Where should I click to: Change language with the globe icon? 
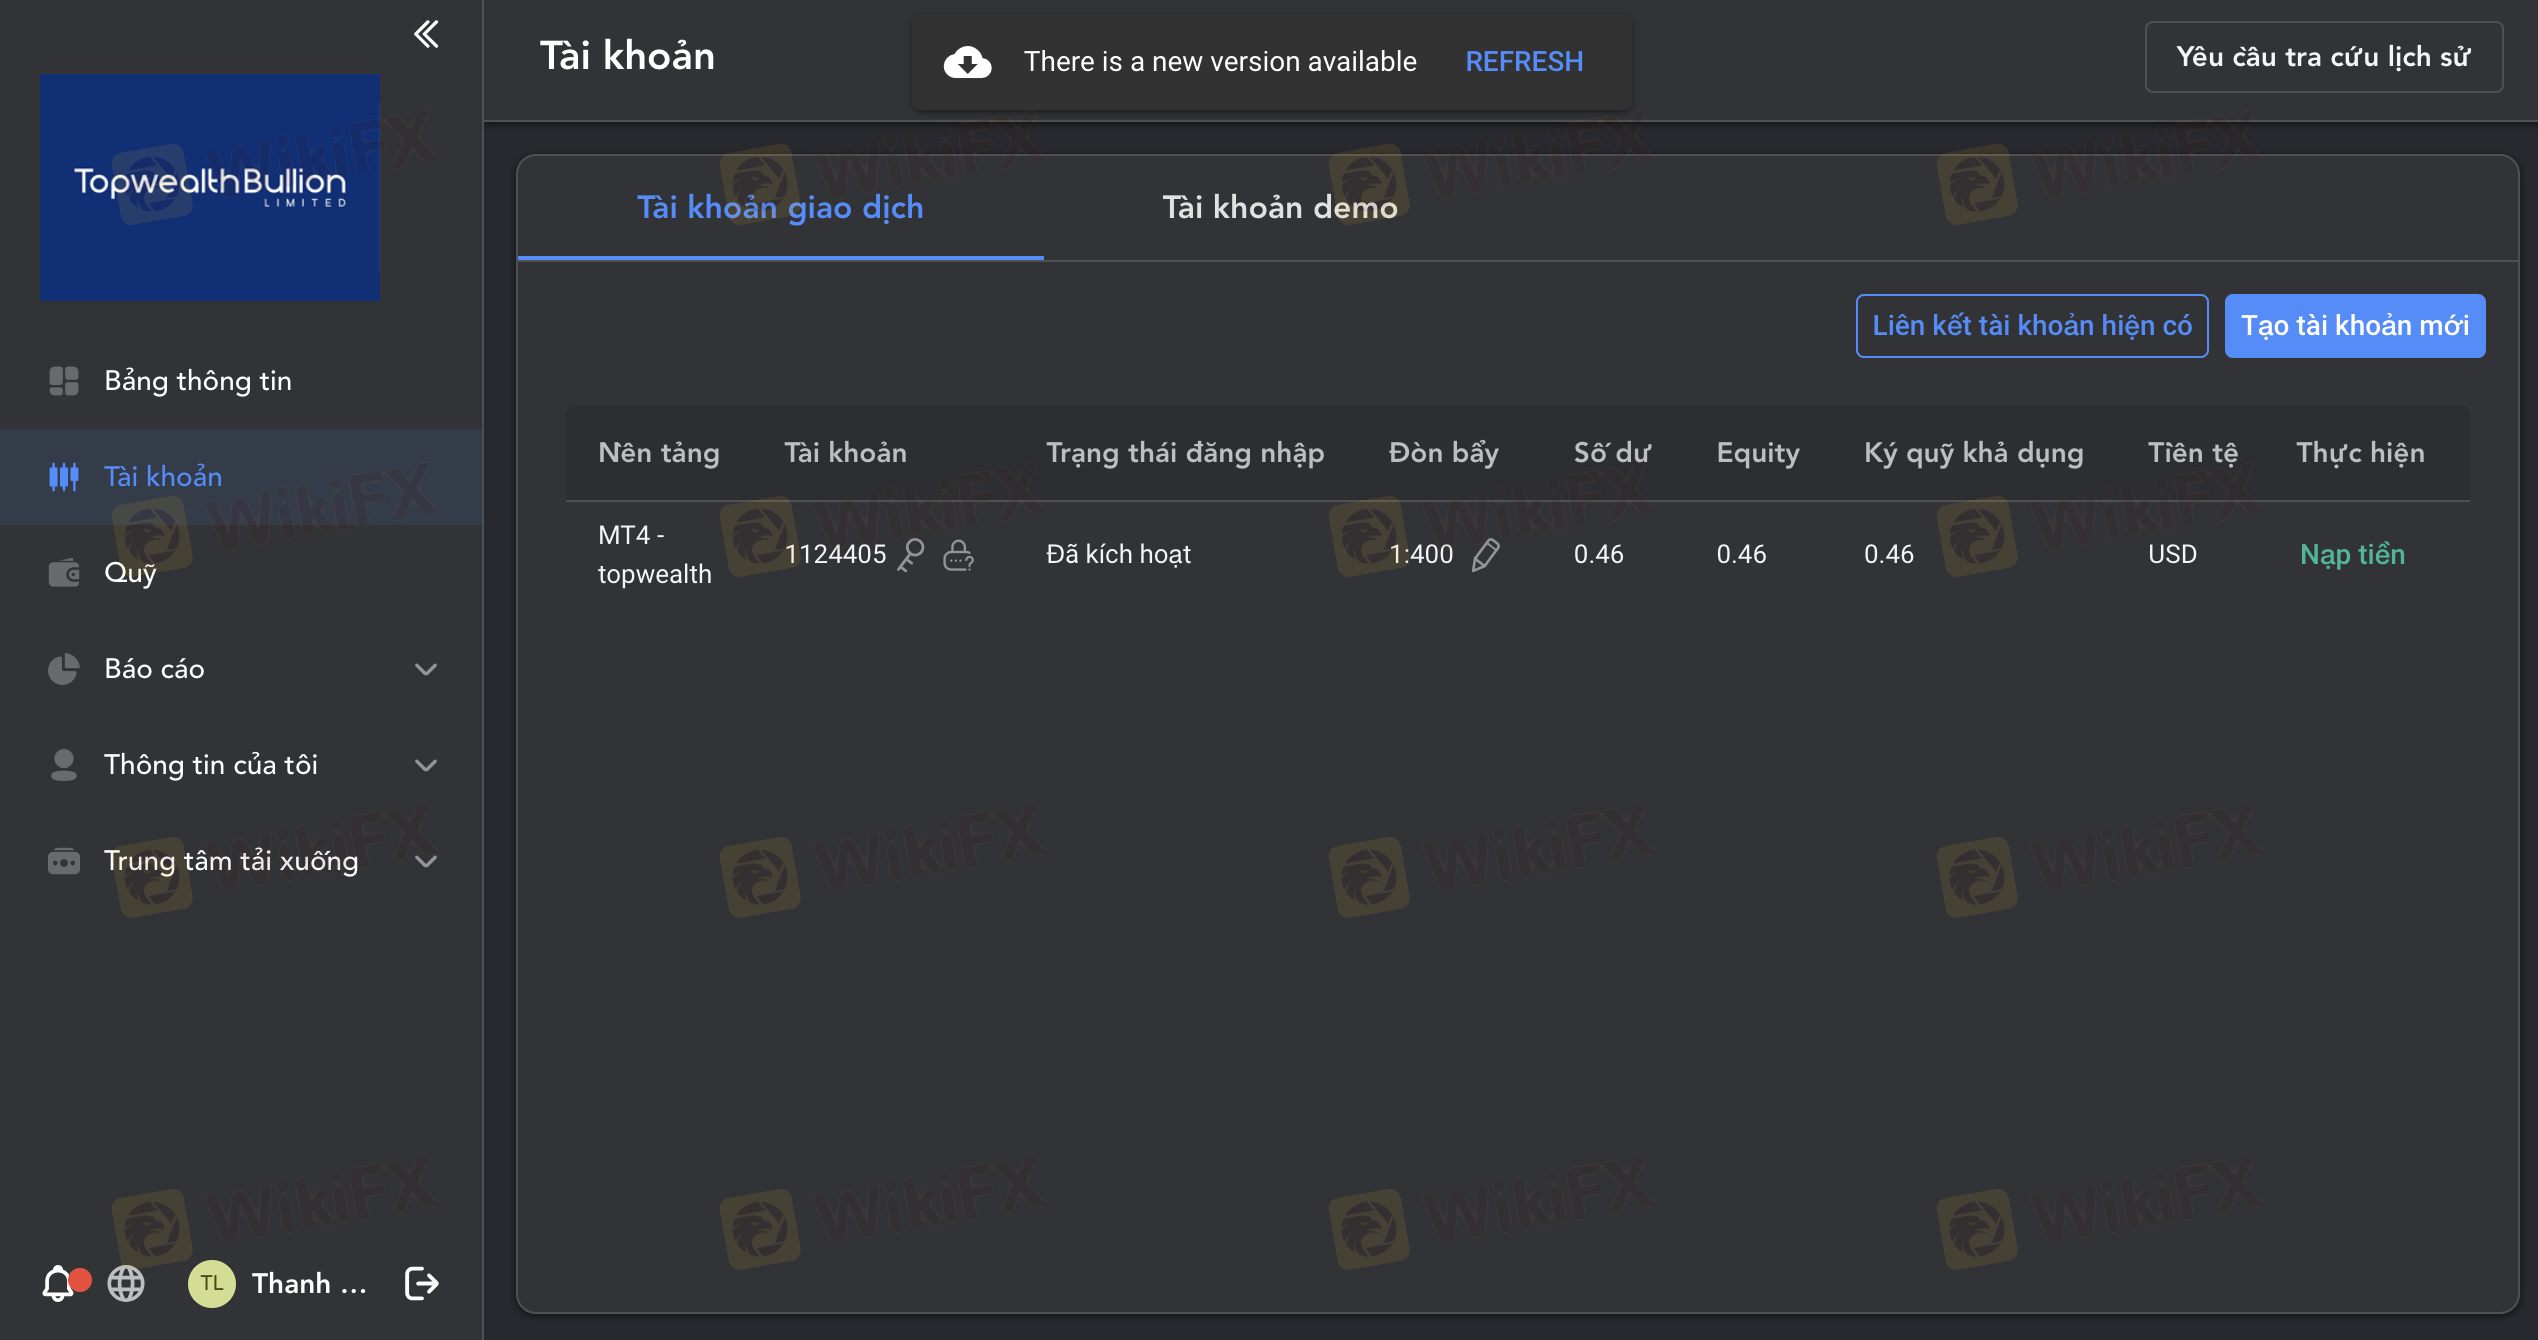(126, 1283)
